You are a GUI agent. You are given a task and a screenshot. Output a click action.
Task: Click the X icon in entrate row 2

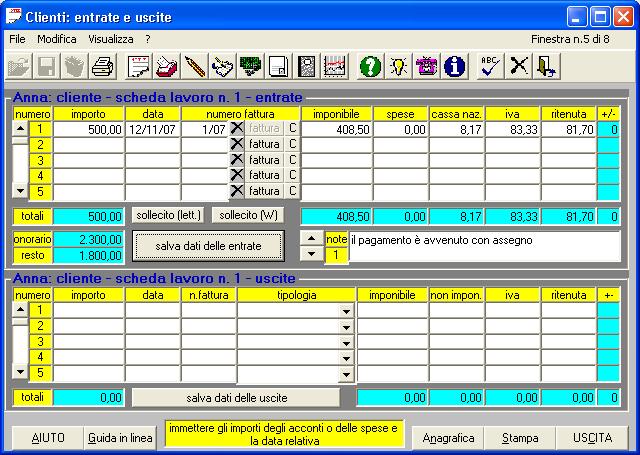(x=237, y=144)
